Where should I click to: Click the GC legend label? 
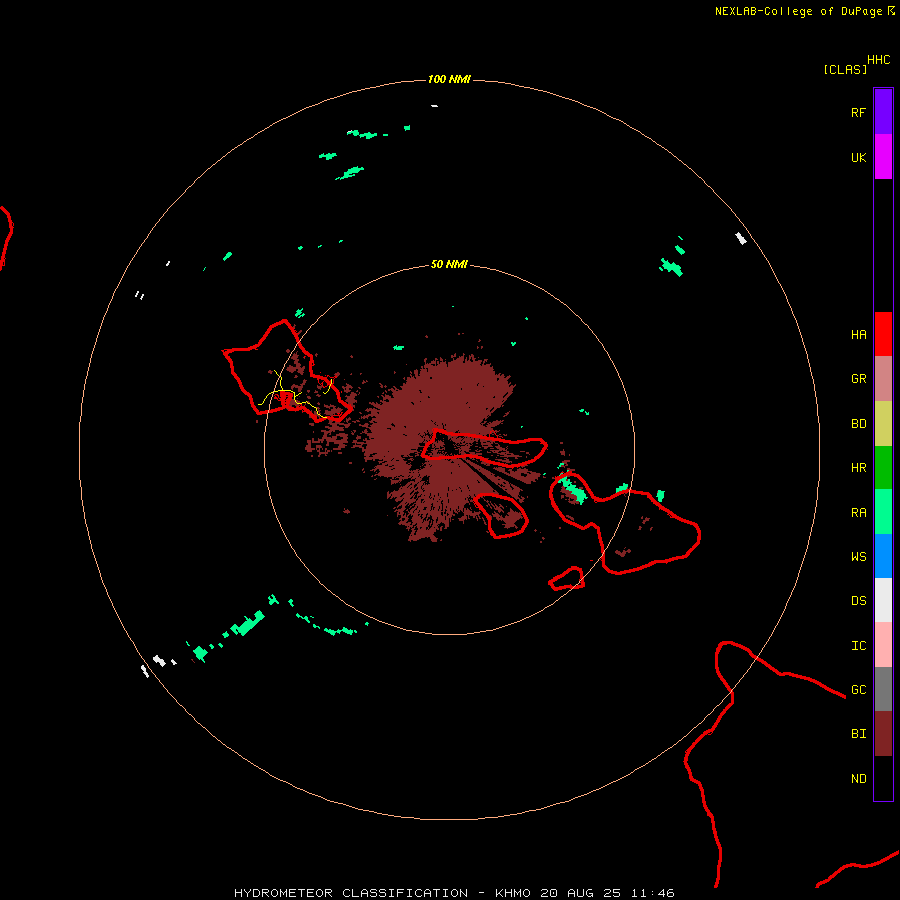point(858,690)
